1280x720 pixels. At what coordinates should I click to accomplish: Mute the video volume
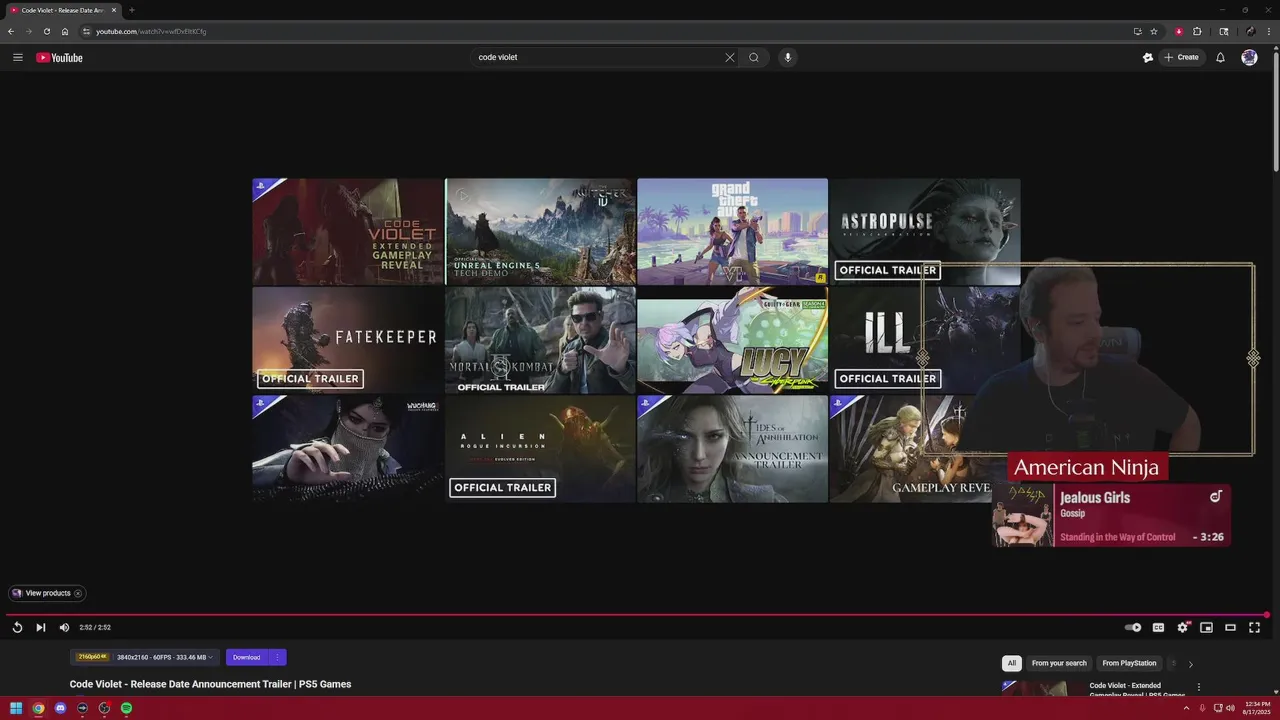point(64,627)
